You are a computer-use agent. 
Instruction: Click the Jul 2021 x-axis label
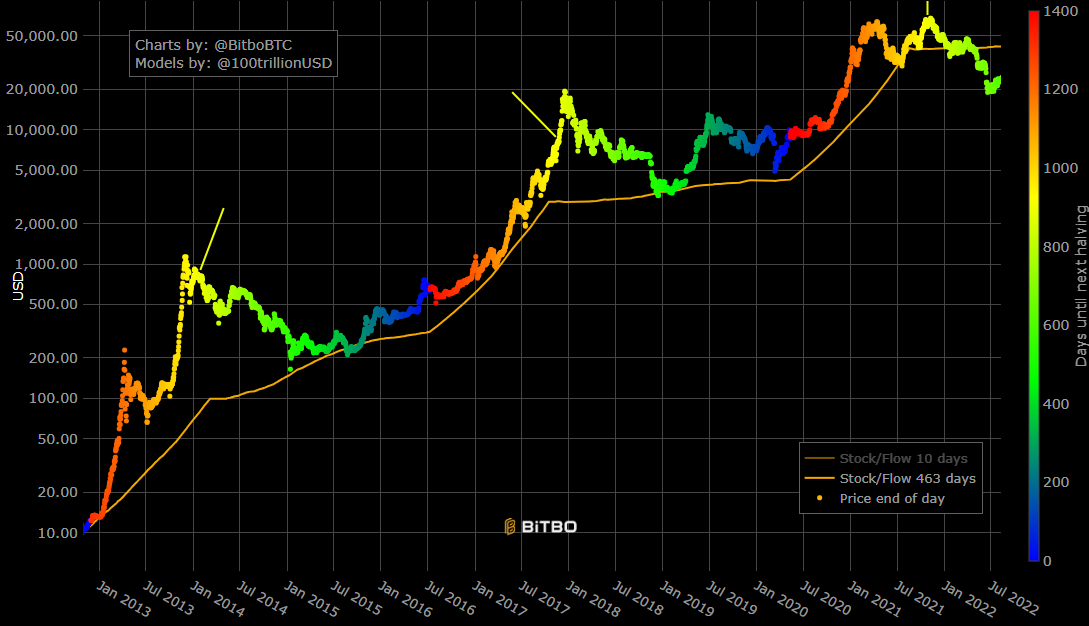pyautogui.click(x=920, y=599)
